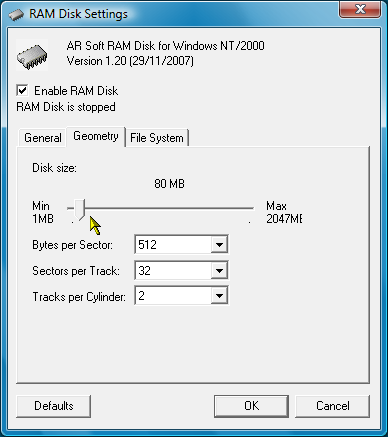The image size is (388, 437).
Task: Click the Cancel button
Action: [333, 406]
